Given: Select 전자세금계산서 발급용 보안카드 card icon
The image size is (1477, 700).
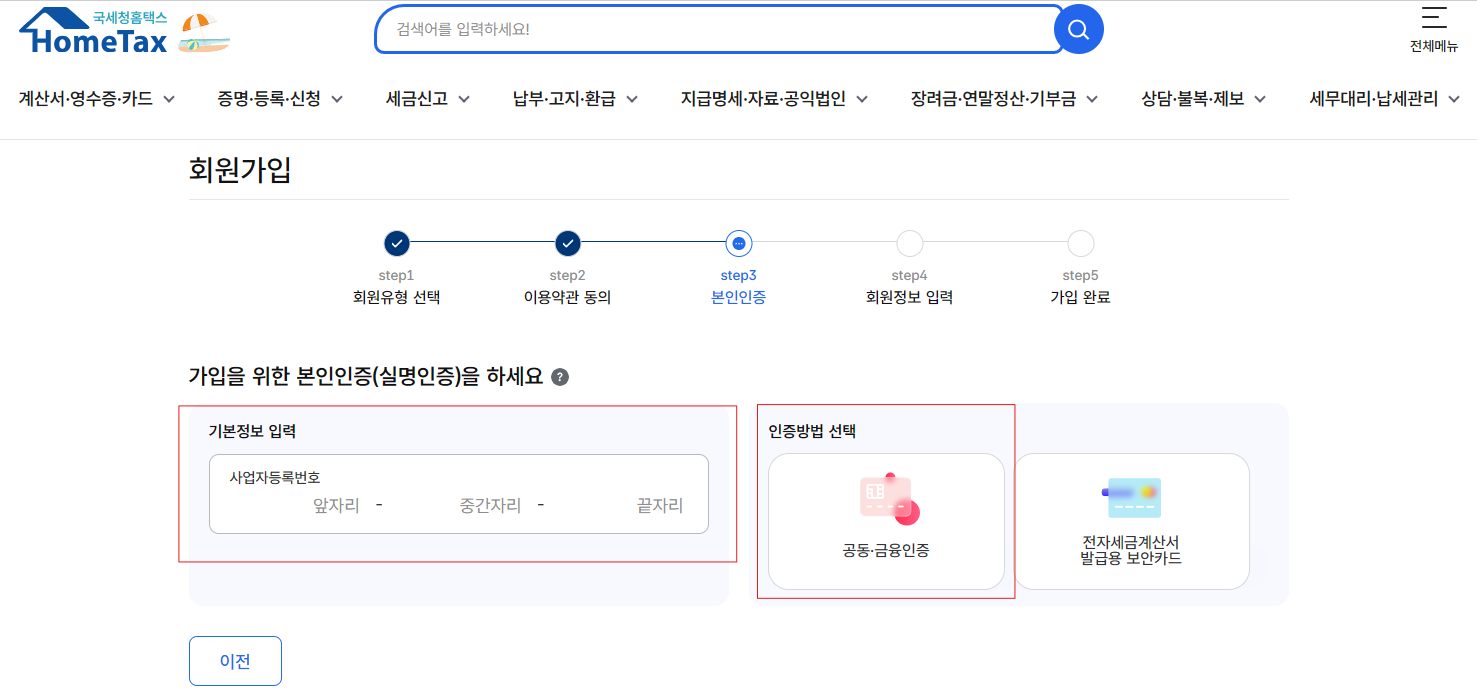Looking at the screenshot, I should pyautogui.click(x=1131, y=498).
